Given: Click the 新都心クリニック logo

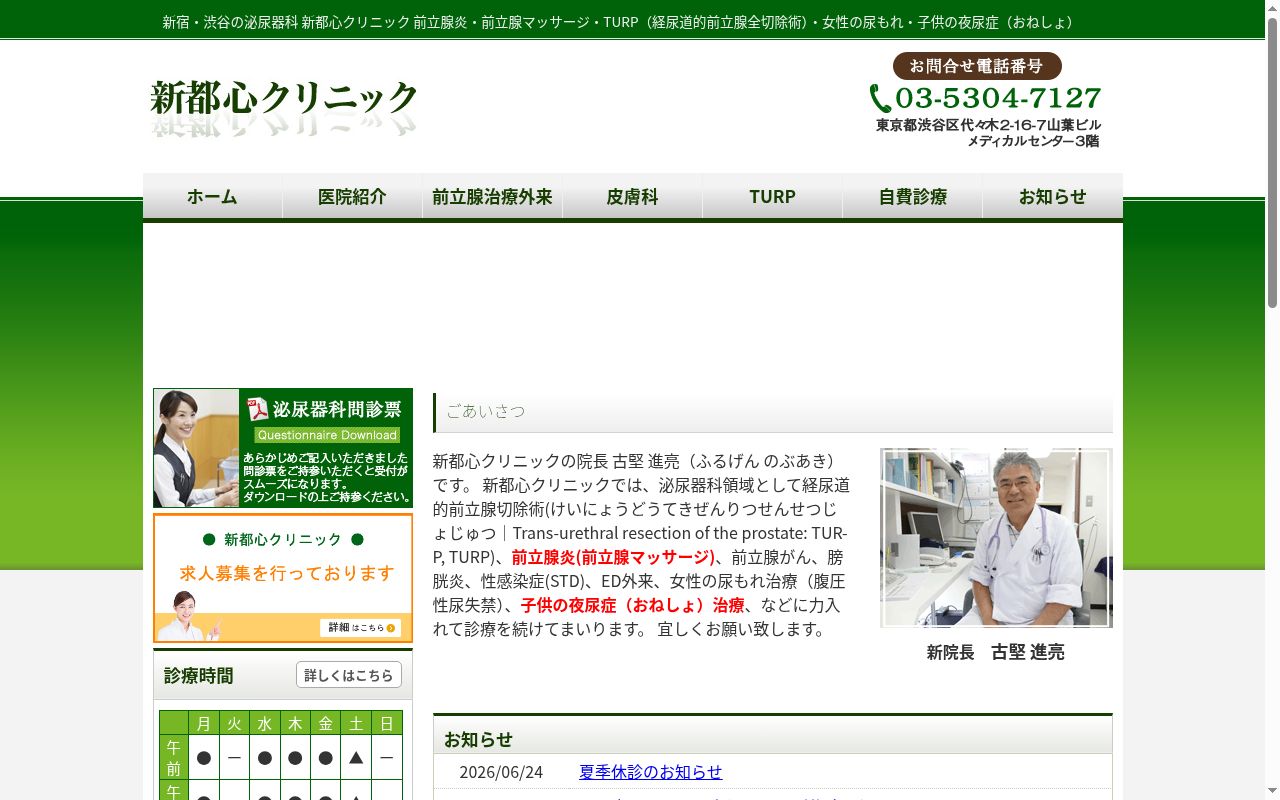Looking at the screenshot, I should pos(284,108).
